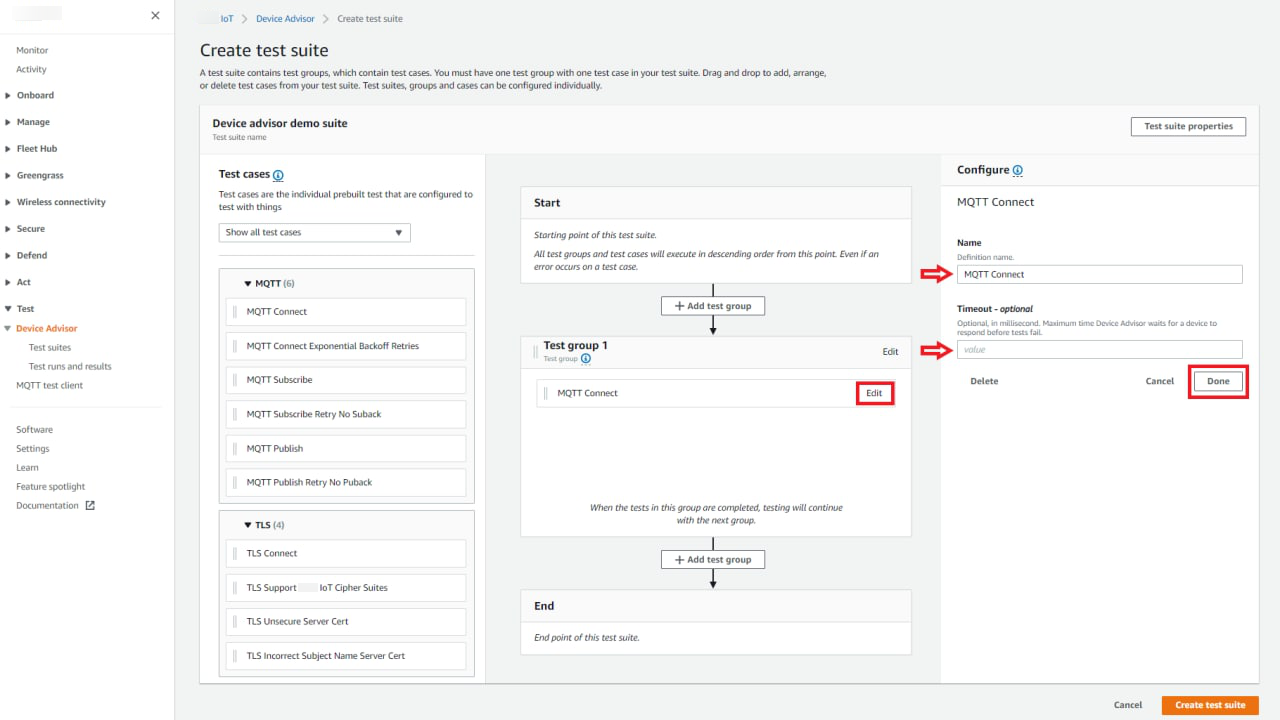Click the info icon beside Test cases
1280x720 pixels.
pyautogui.click(x=278, y=175)
